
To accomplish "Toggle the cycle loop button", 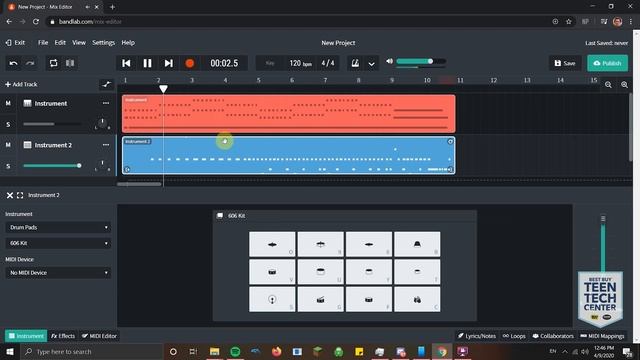I will point(53,63).
